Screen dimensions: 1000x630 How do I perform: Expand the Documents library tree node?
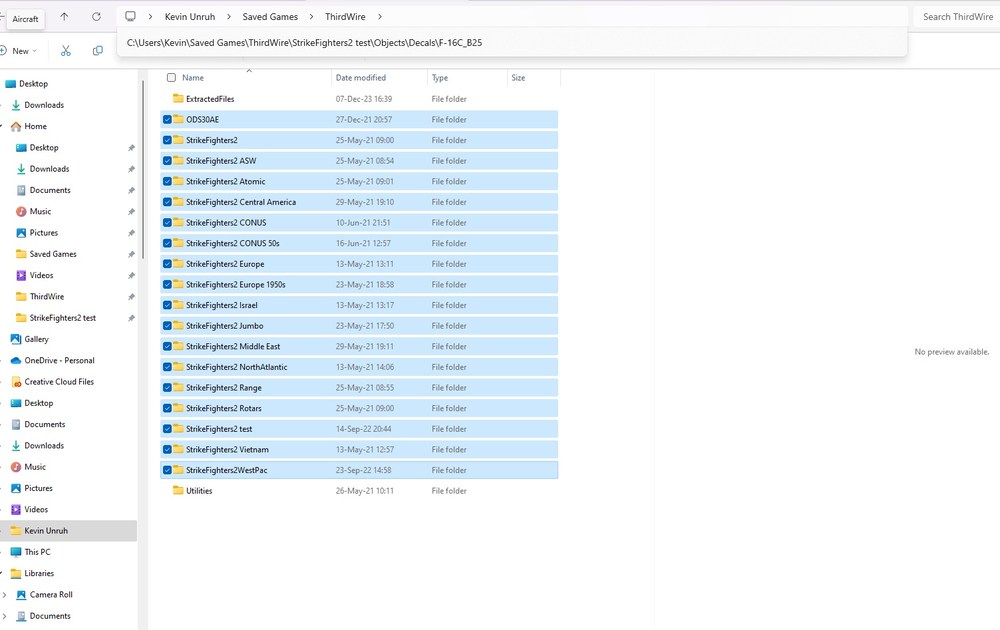pos(4,616)
